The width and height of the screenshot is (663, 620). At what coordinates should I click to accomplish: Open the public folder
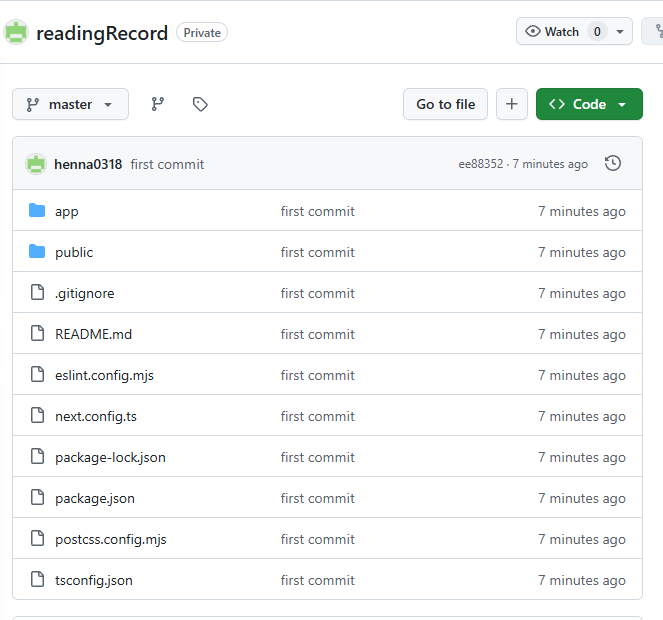coord(74,252)
